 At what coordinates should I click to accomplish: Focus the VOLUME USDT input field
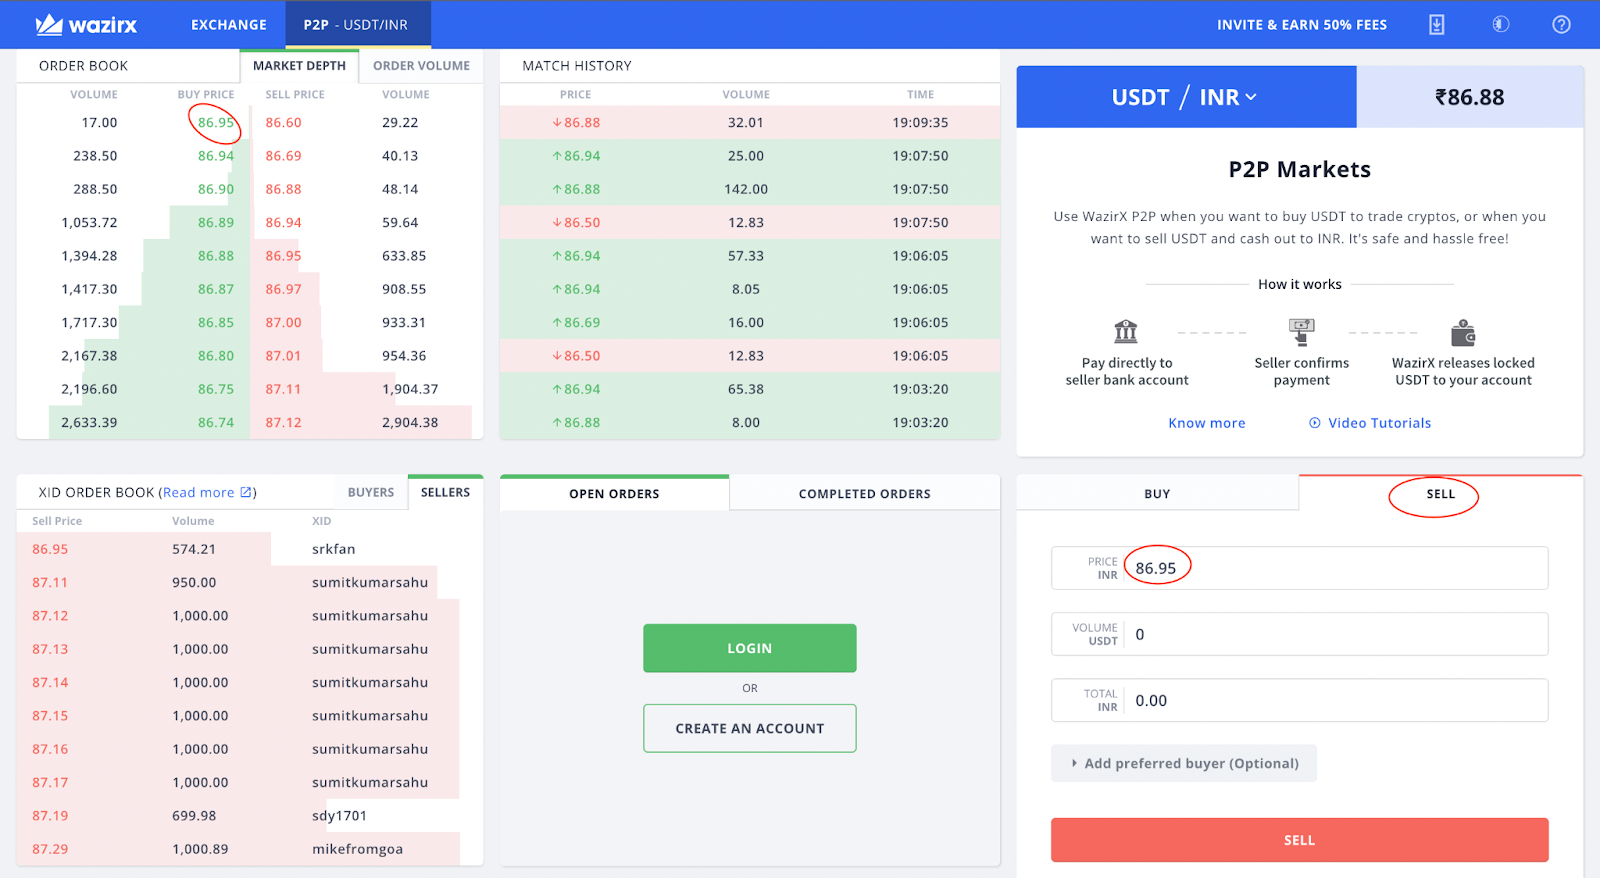1300,634
